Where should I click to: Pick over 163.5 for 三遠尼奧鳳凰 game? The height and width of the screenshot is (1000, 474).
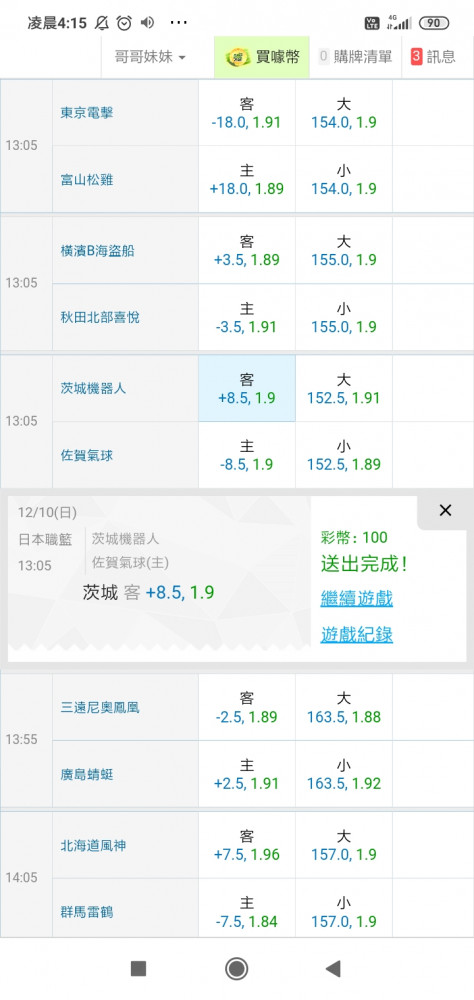pyautogui.click(x=344, y=707)
